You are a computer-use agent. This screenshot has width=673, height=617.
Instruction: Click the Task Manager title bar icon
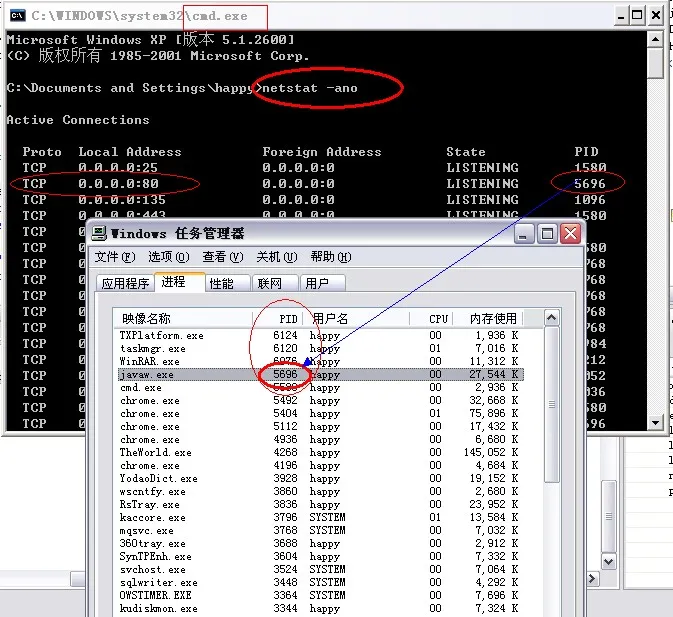coord(99,233)
